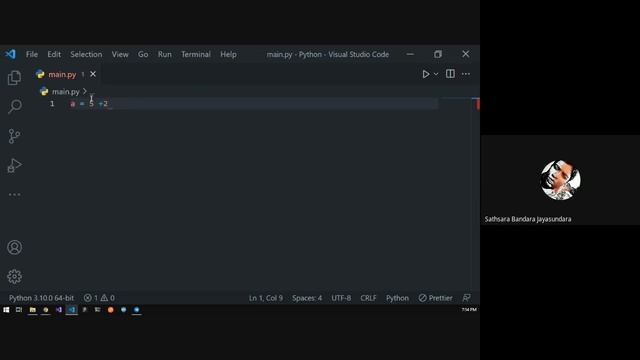The height and width of the screenshot is (360, 640).
Task: Expand the breadcrumb chevron after main.py
Action: [x=85, y=91]
